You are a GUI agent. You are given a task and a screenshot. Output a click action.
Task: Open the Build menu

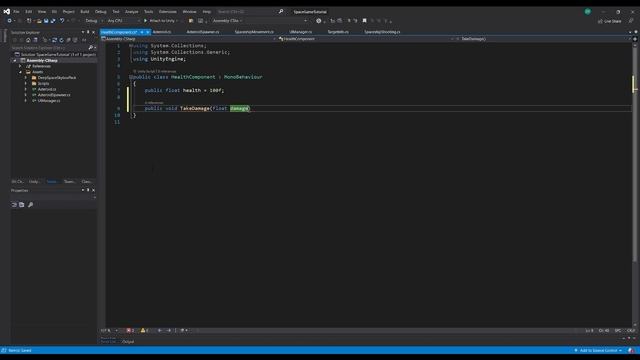(84, 11)
